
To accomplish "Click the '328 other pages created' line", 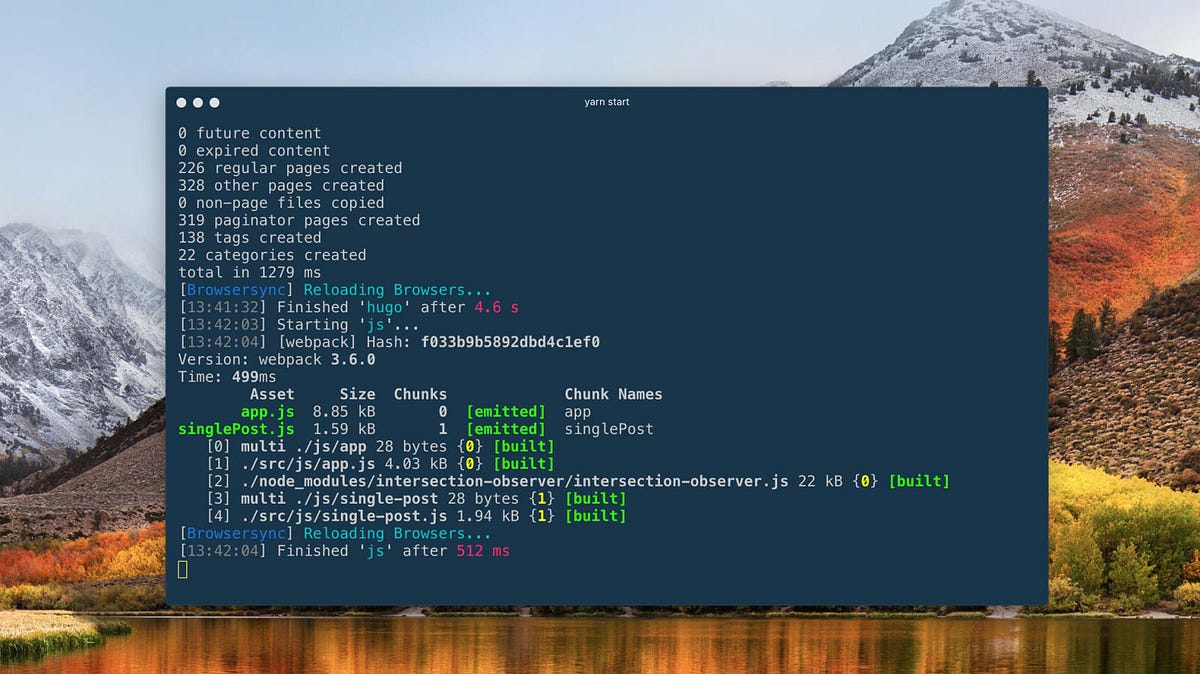I will (281, 185).
